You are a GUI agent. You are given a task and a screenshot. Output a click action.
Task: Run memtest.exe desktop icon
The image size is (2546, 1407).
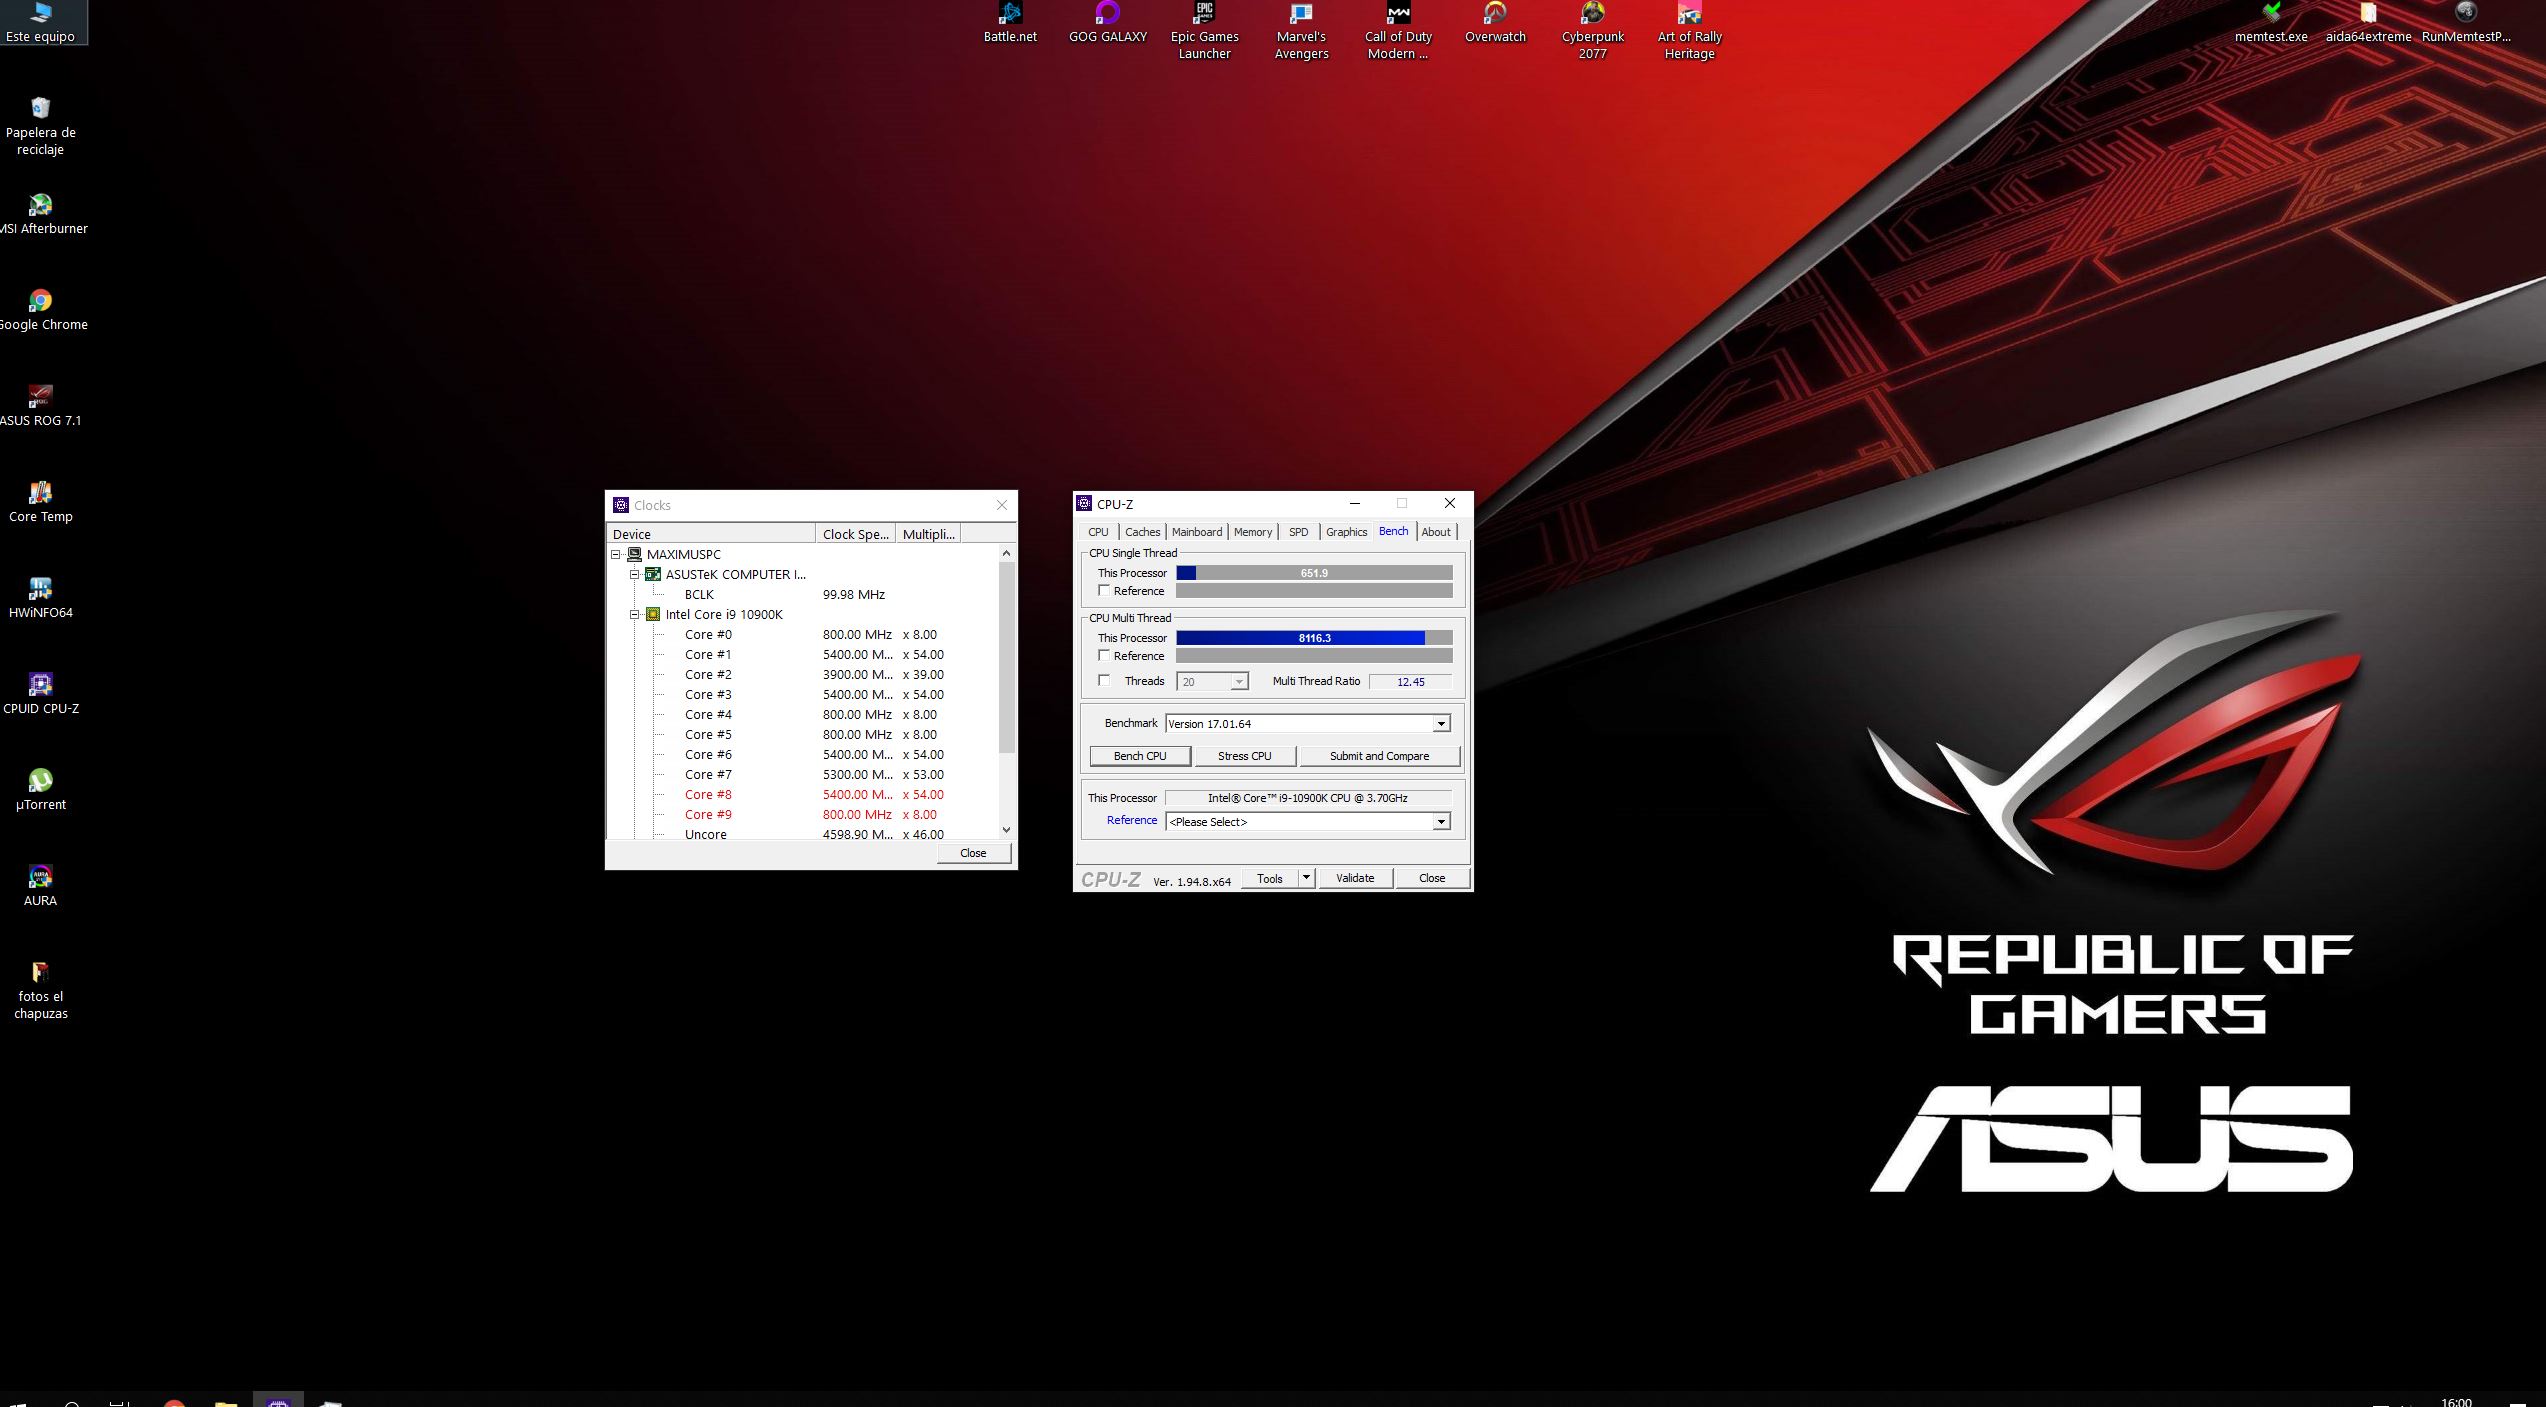click(x=2271, y=22)
